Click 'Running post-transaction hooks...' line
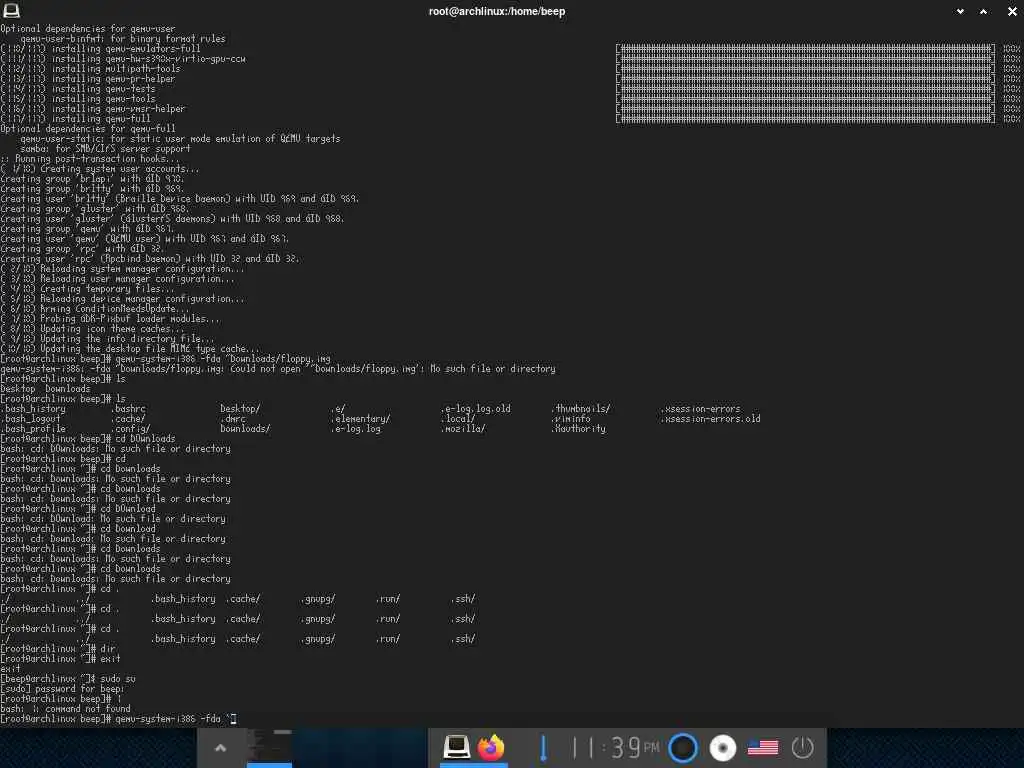This screenshot has width=1024, height=768. pos(89,158)
